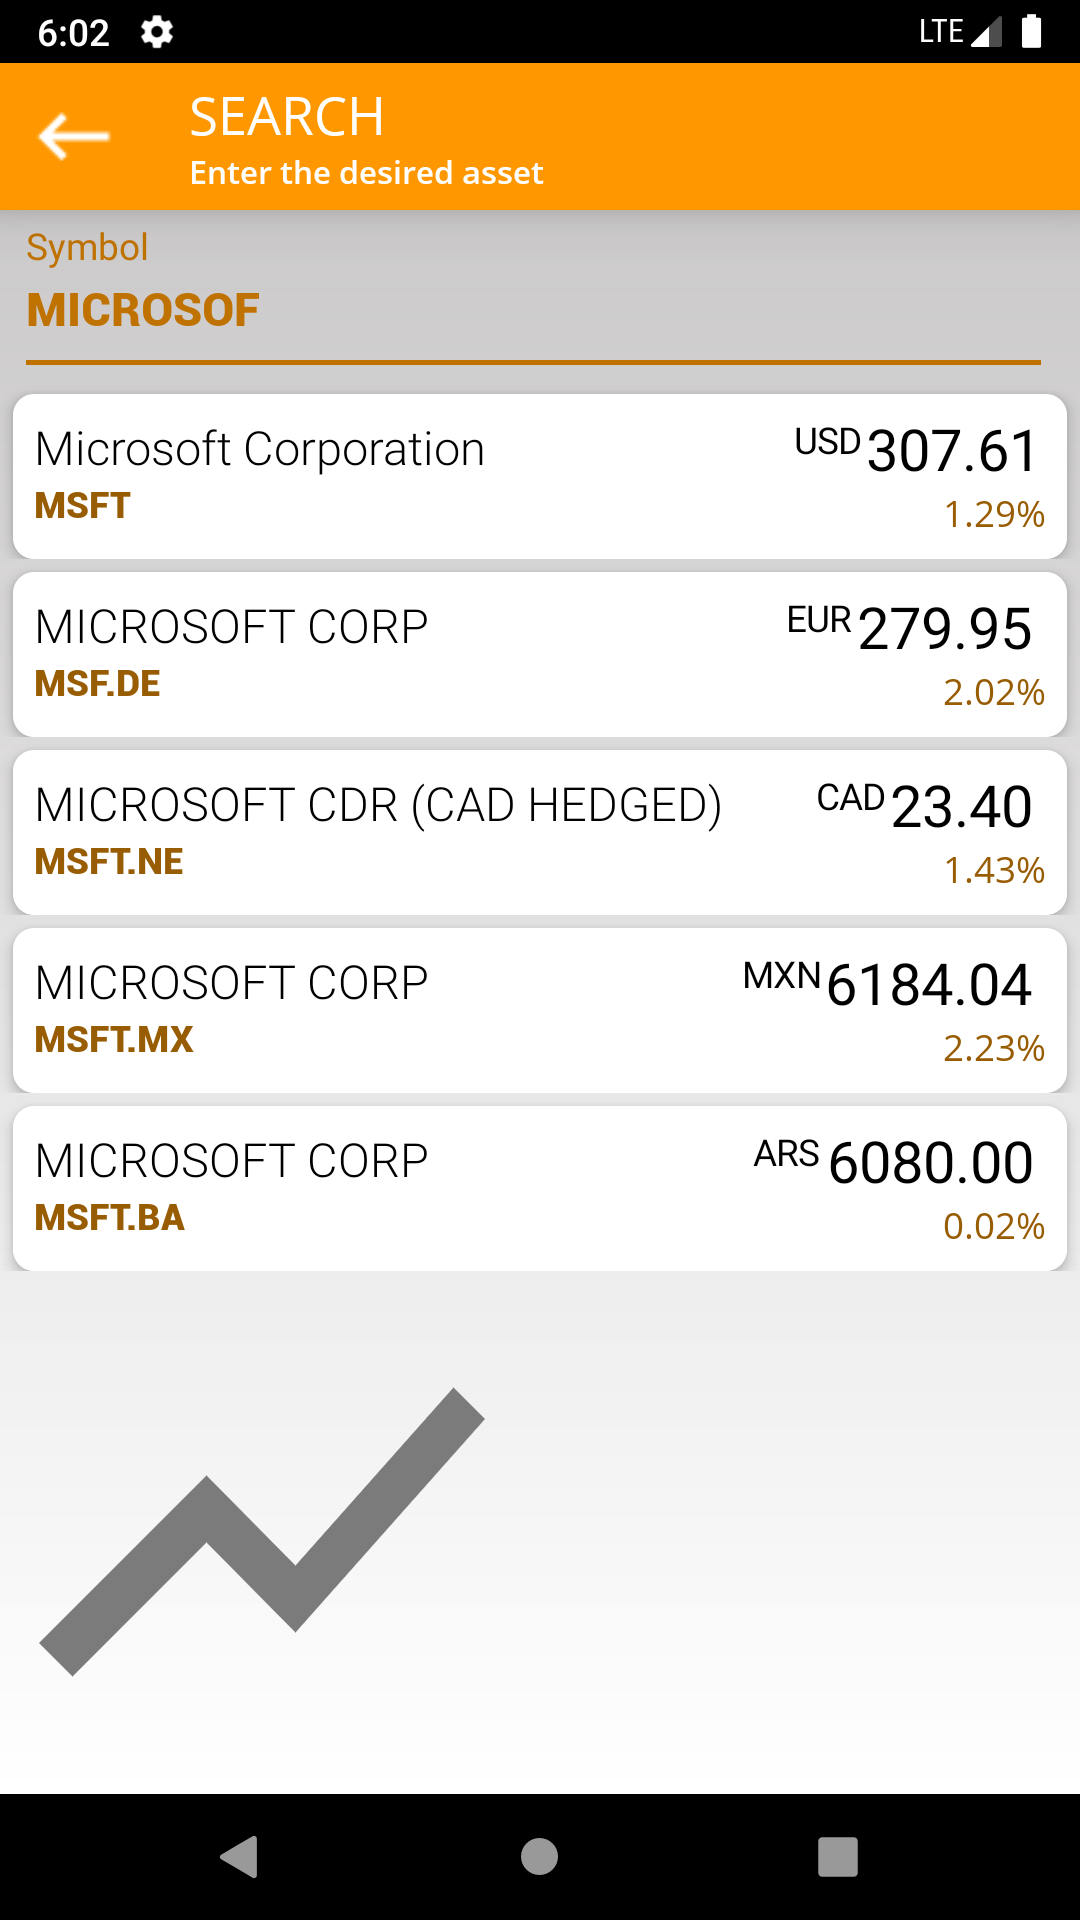Screen dimensions: 1080x1920
Task: Tap the LTE signal indicator
Action: [958, 32]
